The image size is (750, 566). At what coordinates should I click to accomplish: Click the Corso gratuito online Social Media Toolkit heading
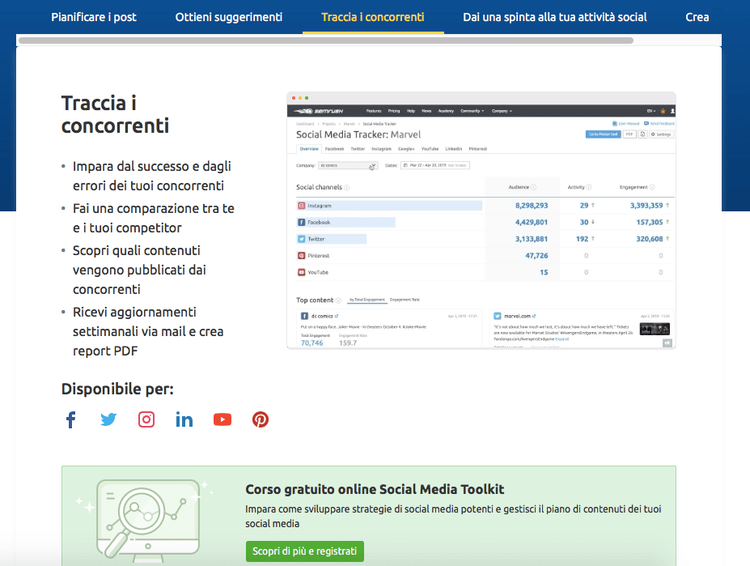pyautogui.click(x=375, y=489)
